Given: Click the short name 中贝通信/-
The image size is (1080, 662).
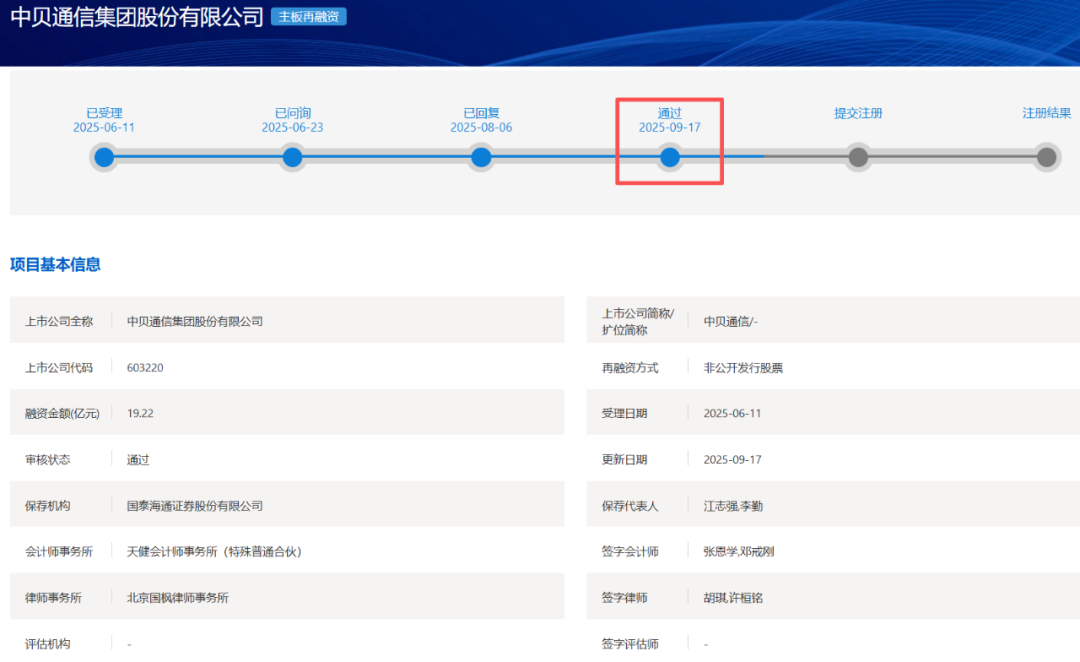Looking at the screenshot, I should click(x=731, y=321).
